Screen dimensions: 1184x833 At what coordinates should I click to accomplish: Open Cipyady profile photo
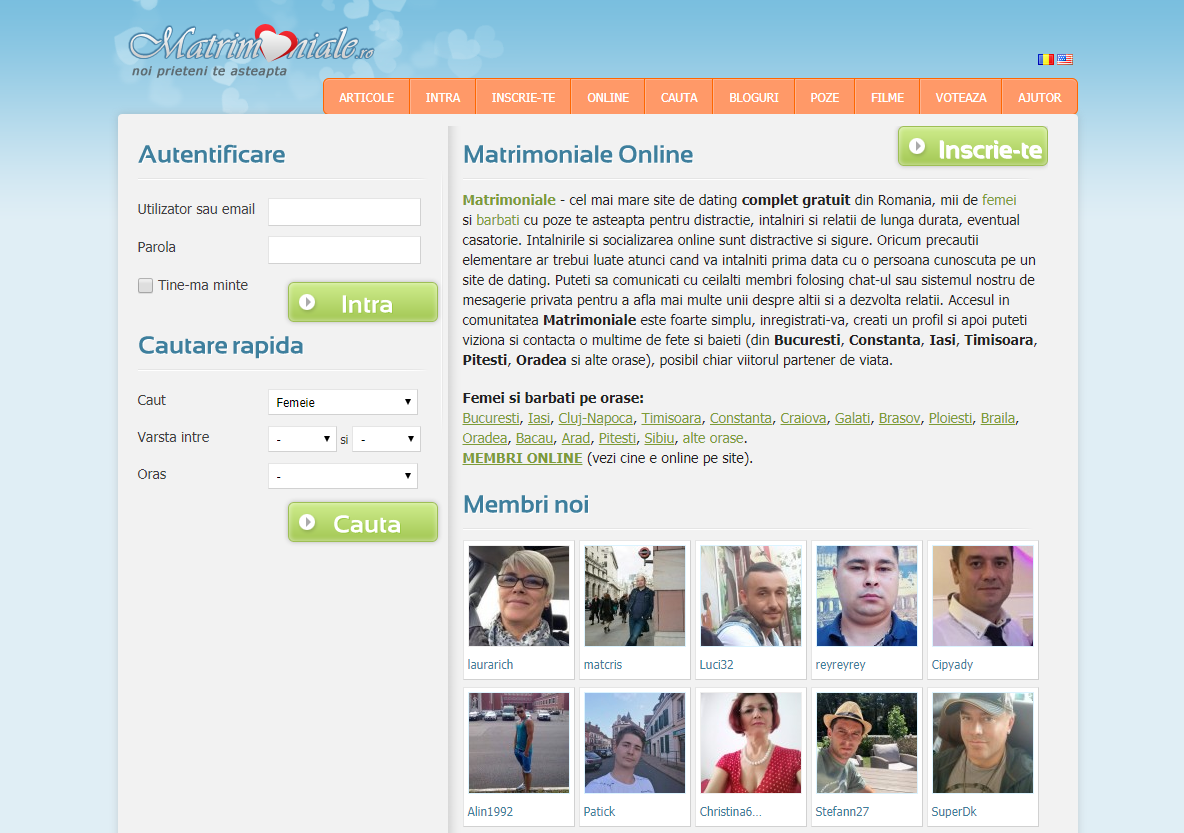point(982,596)
